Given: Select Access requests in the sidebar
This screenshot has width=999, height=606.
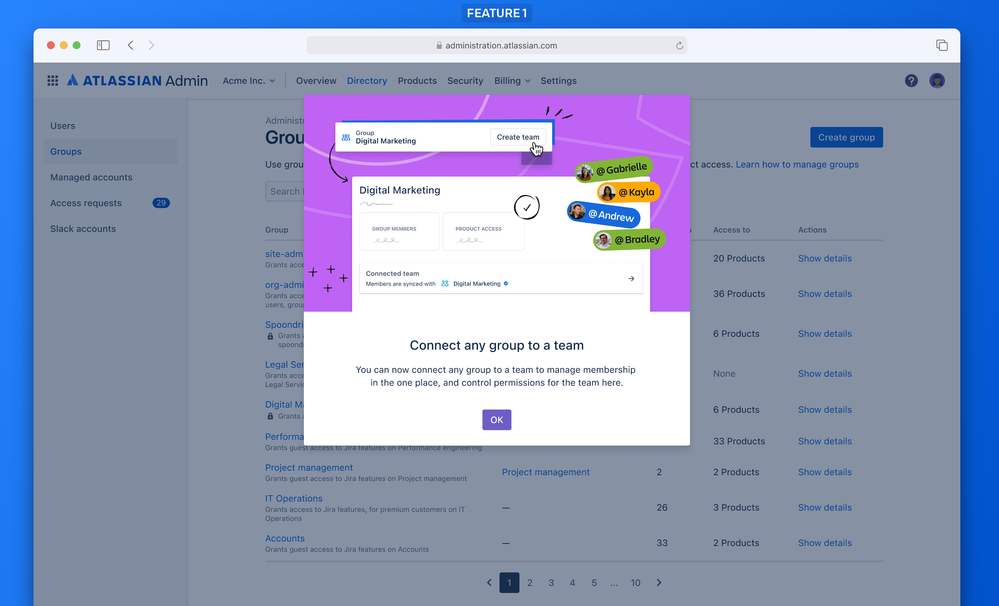Looking at the screenshot, I should 111,203.
